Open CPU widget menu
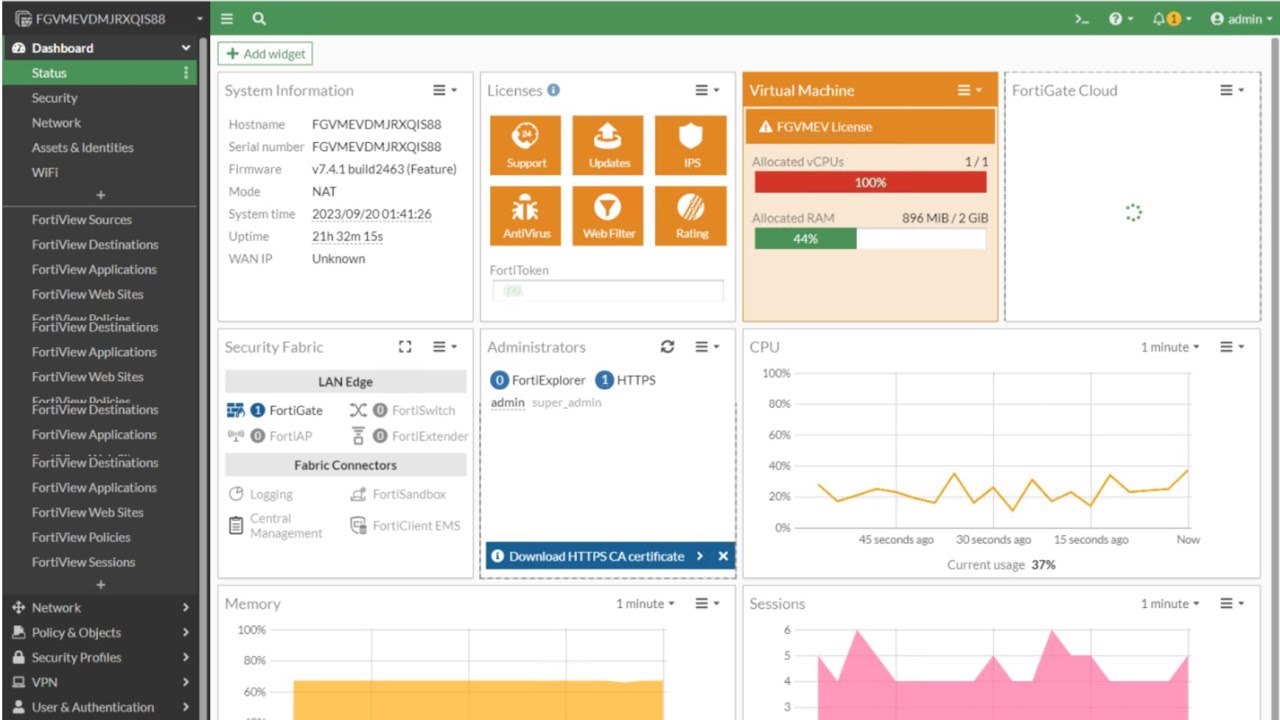 point(1232,347)
